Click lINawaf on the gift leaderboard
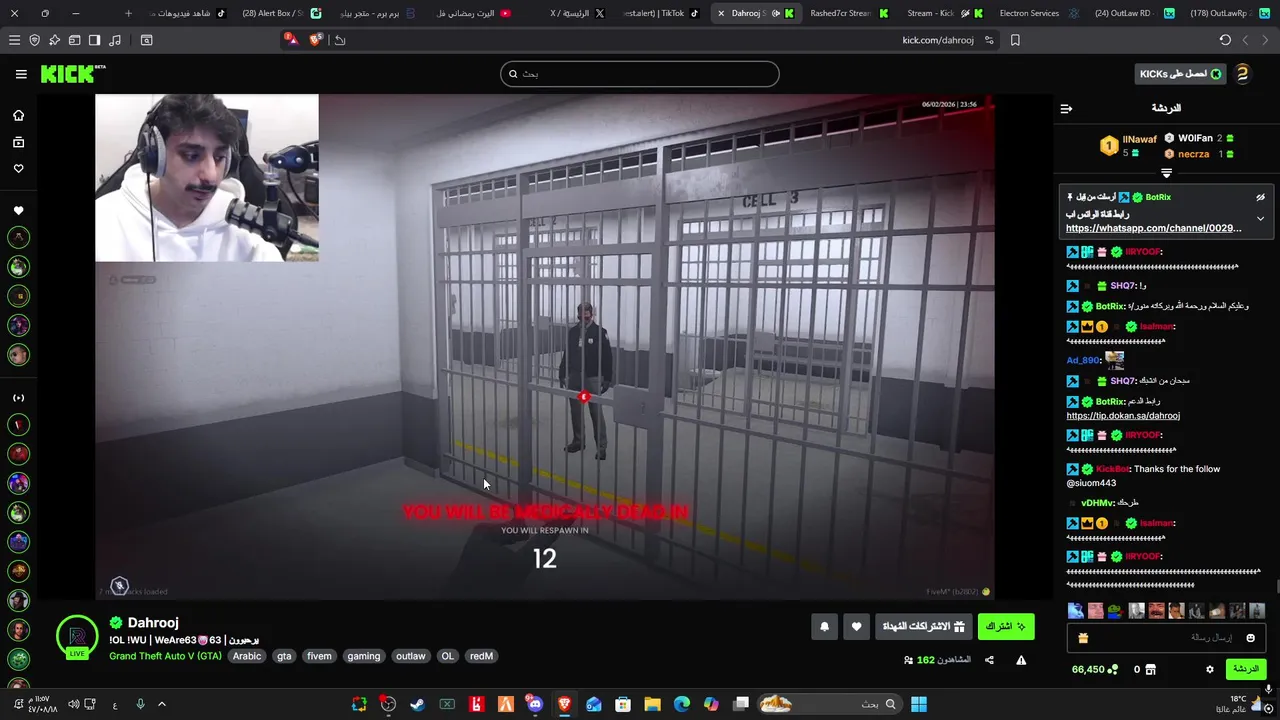The height and width of the screenshot is (720, 1280). (x=1140, y=140)
